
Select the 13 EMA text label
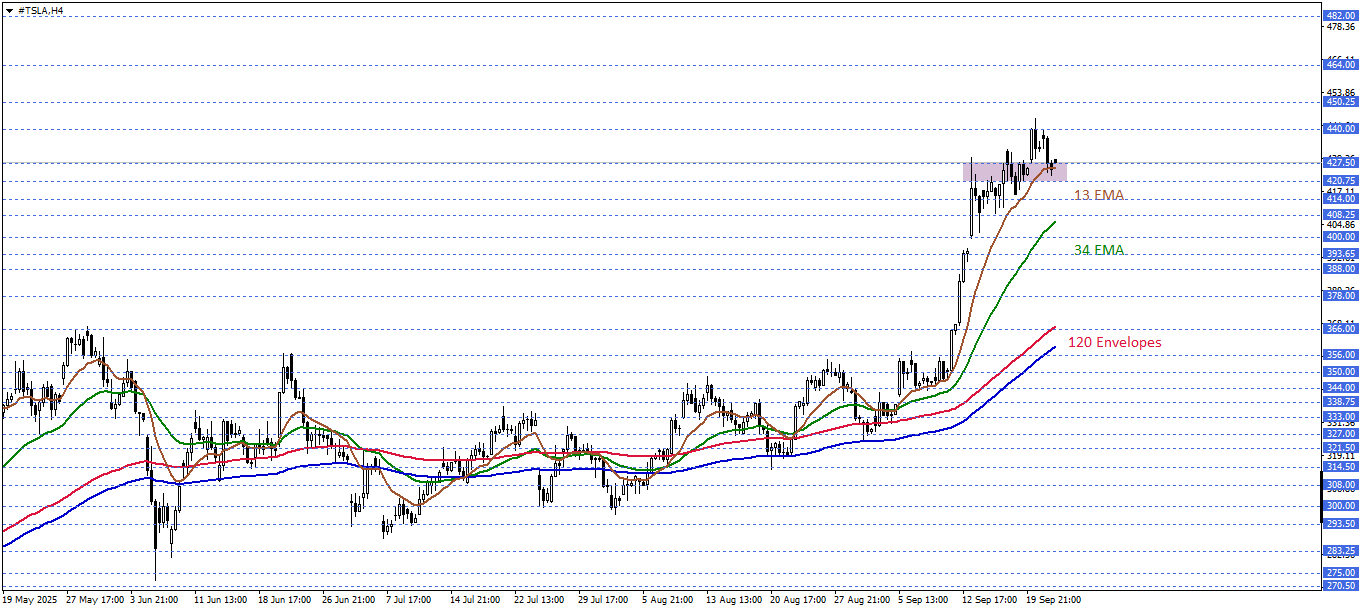pyautogui.click(x=1098, y=195)
